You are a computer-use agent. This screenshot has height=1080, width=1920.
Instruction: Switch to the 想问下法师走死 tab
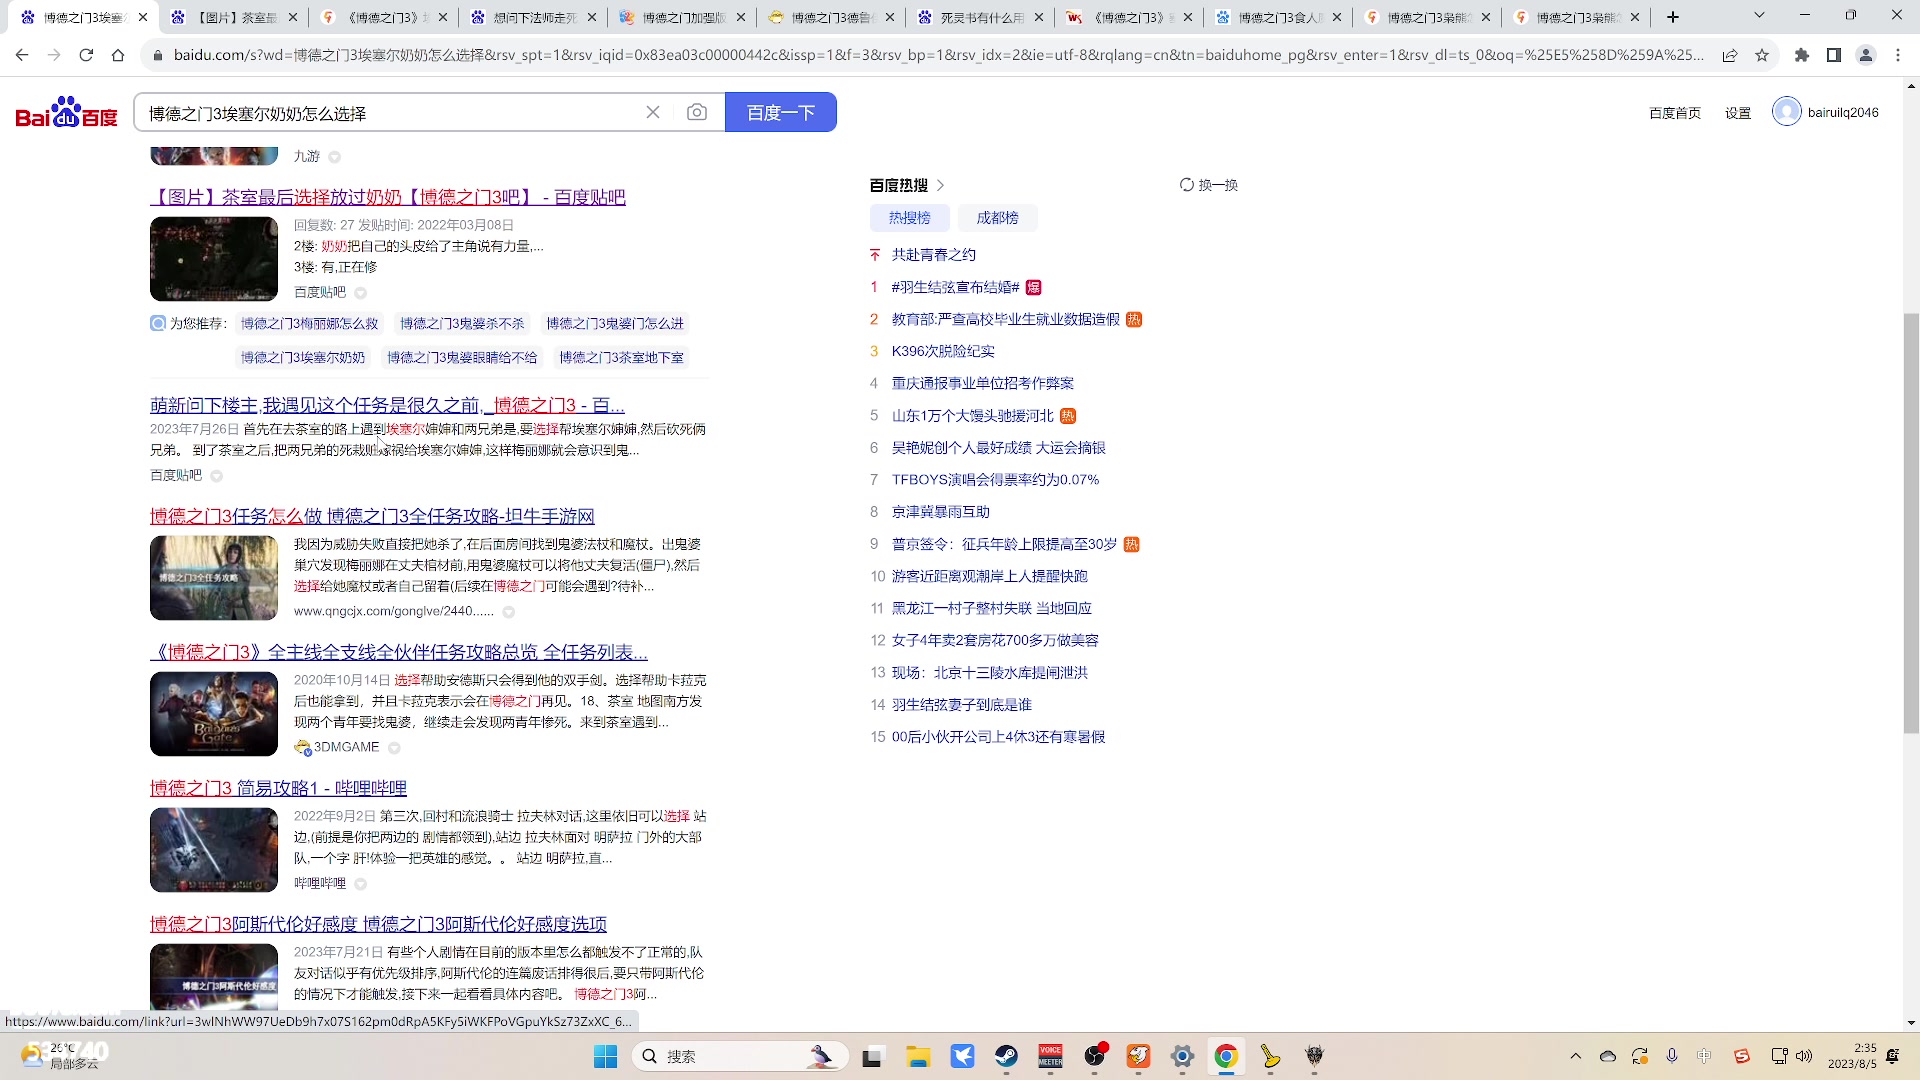tap(534, 17)
